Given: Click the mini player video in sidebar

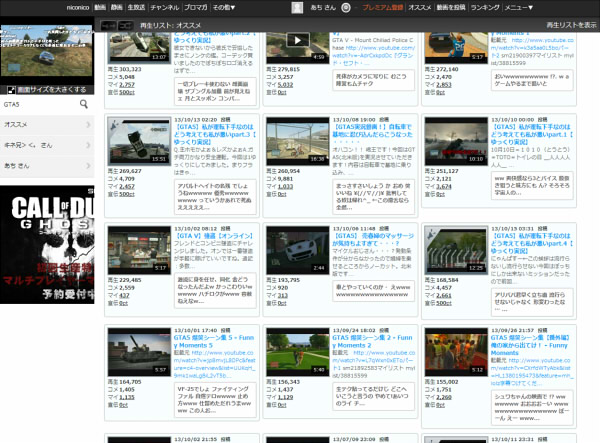Looking at the screenshot, I should [x=47, y=50].
